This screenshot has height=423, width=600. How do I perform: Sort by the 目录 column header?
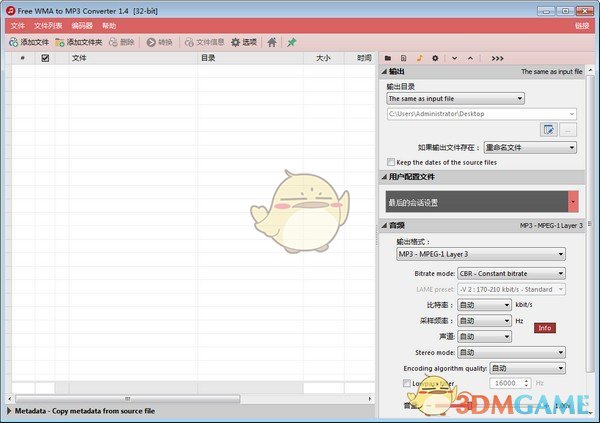click(250, 58)
